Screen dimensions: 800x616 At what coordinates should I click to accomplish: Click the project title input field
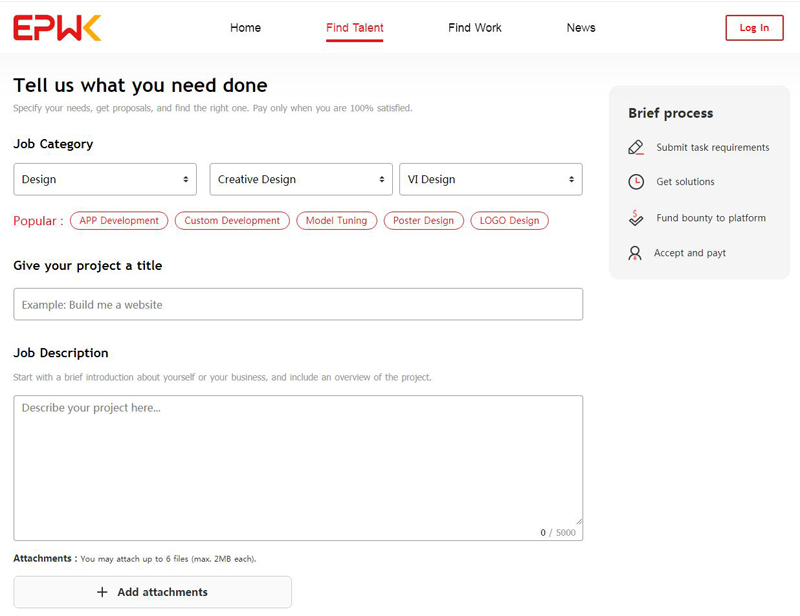[x=298, y=304]
